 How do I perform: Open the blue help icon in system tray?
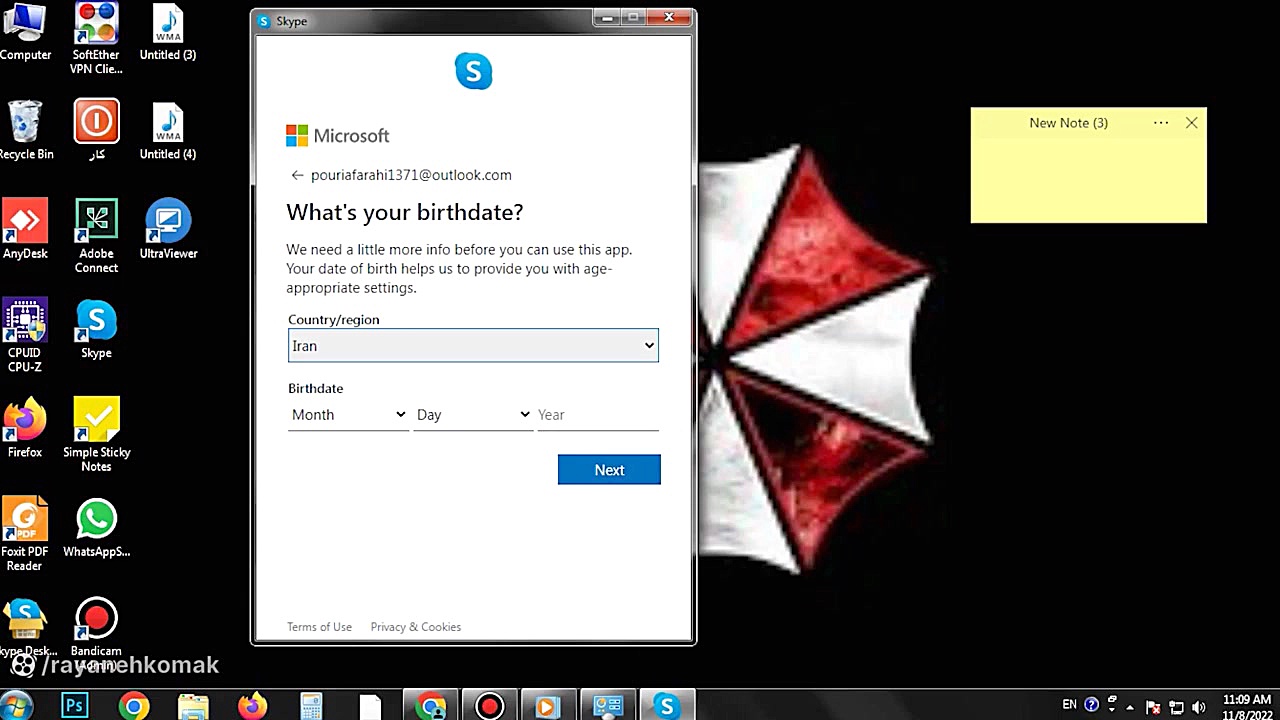point(1091,705)
